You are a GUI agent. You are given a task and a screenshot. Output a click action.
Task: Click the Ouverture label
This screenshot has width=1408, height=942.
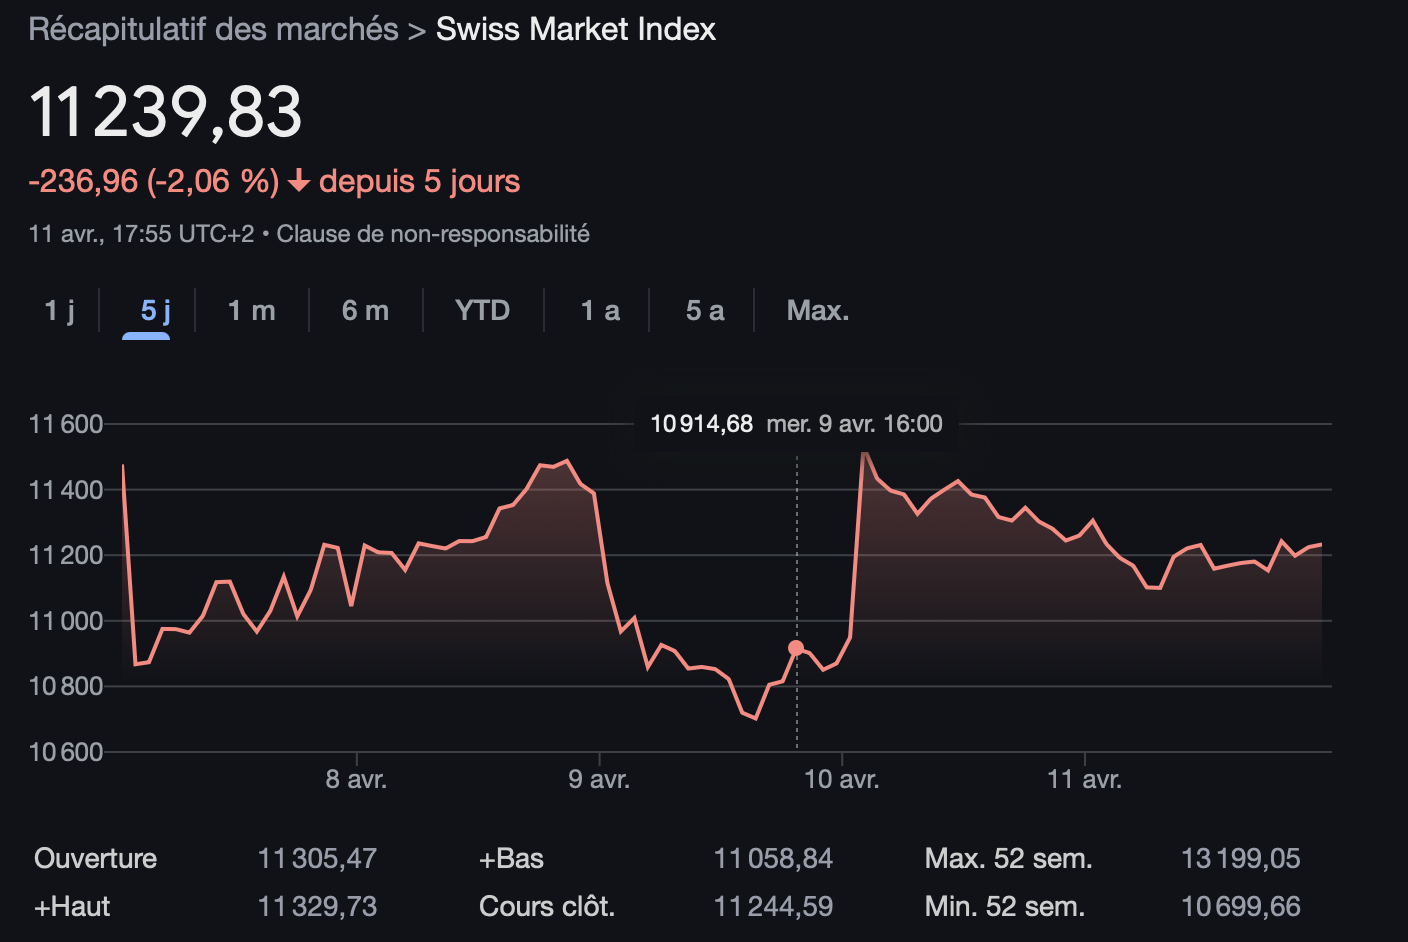[x=96, y=858]
